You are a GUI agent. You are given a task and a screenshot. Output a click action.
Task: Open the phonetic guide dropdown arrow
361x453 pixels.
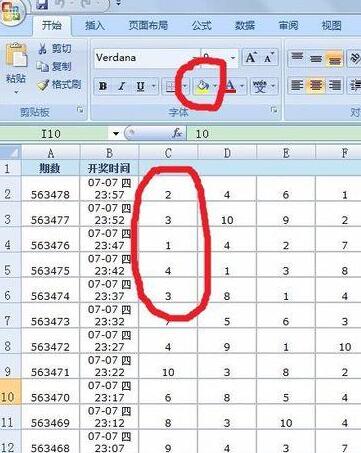[x=273, y=86]
